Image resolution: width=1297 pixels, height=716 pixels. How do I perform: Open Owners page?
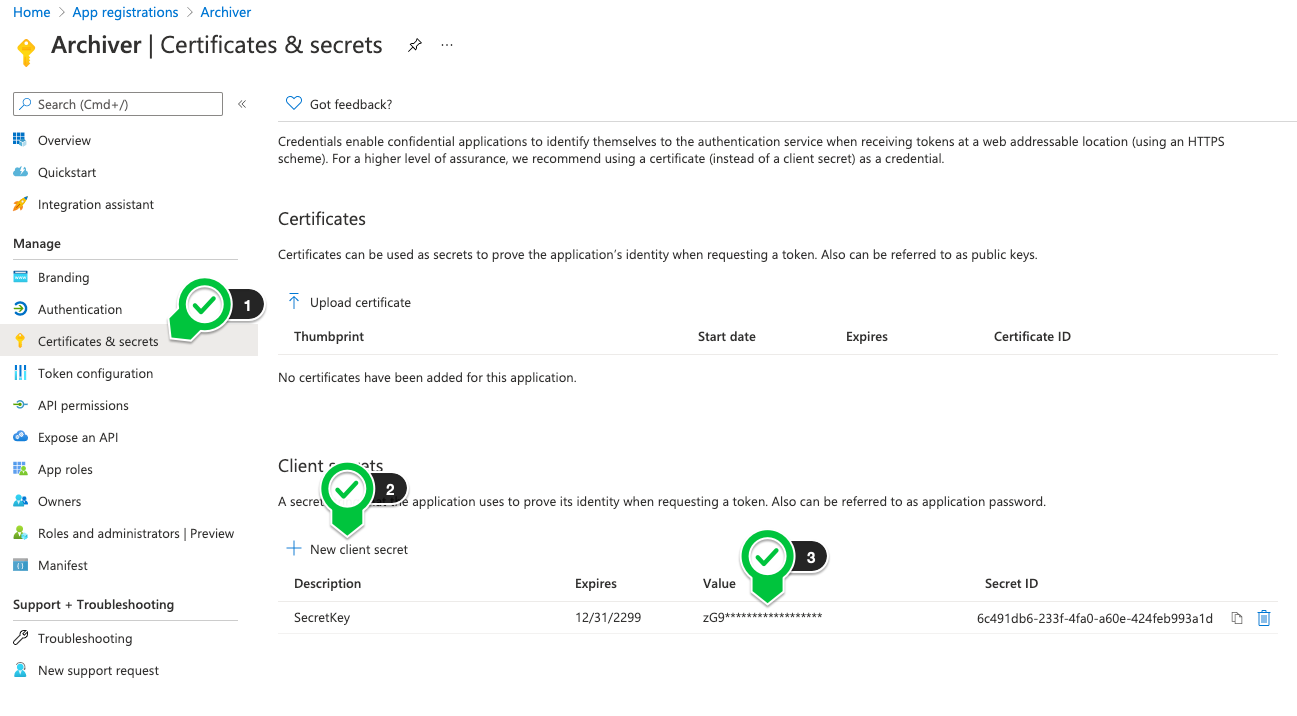(x=59, y=501)
